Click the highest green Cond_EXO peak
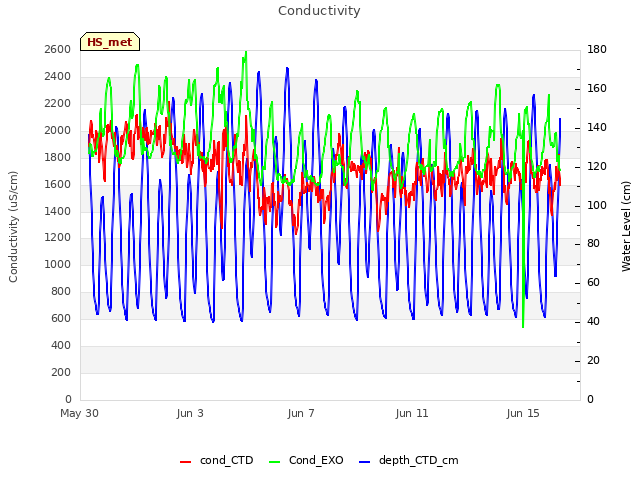 245,52
